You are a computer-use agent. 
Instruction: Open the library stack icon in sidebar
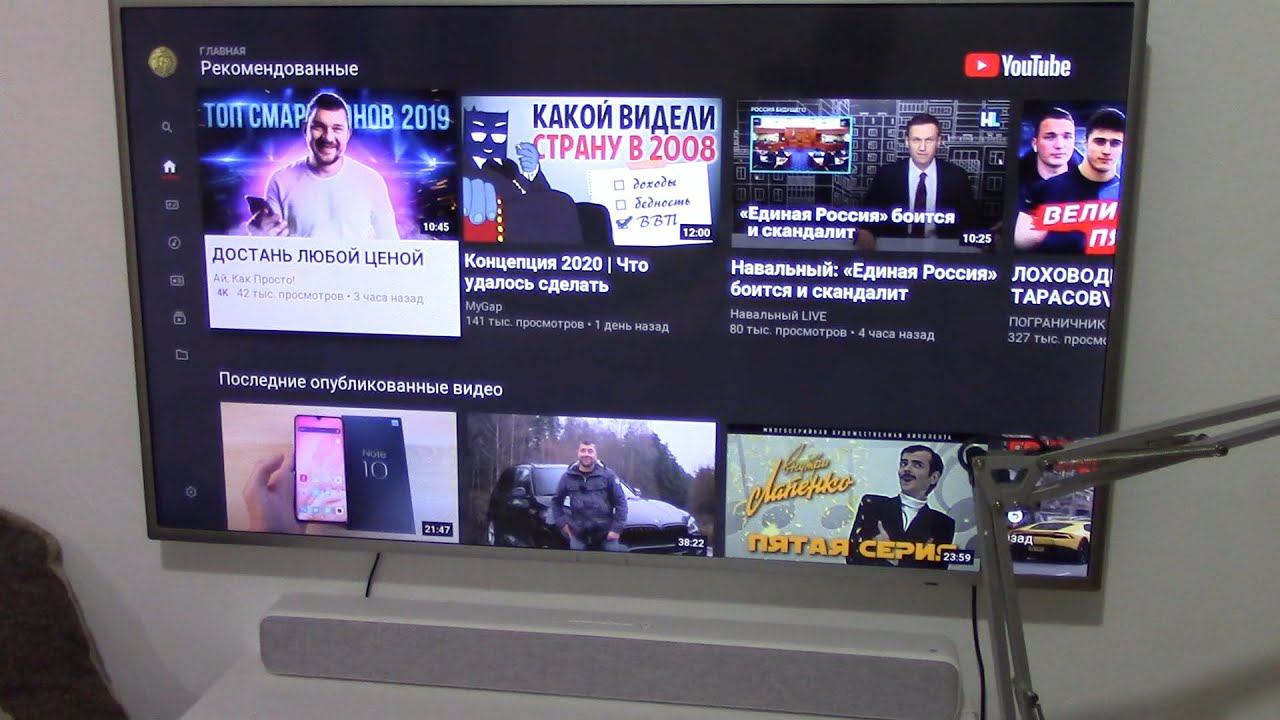(179, 318)
